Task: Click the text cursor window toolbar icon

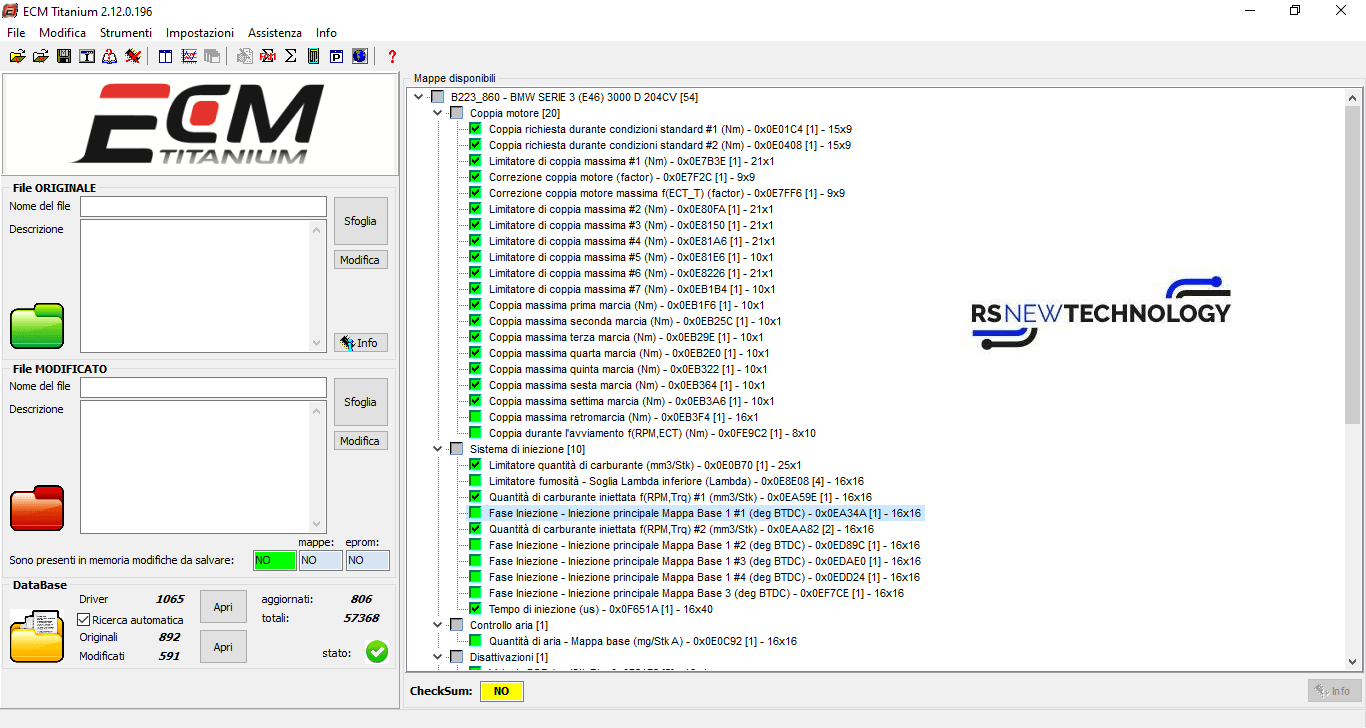Action: [87, 56]
